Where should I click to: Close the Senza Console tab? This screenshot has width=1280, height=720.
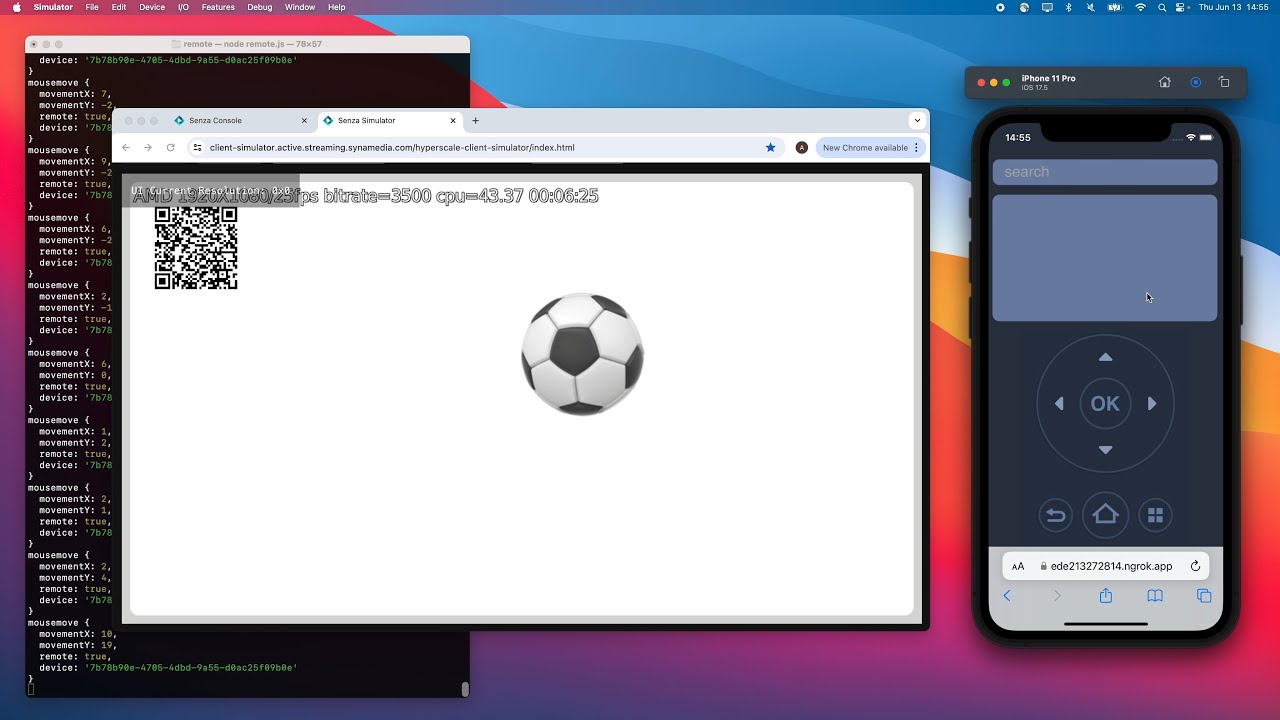[304, 120]
